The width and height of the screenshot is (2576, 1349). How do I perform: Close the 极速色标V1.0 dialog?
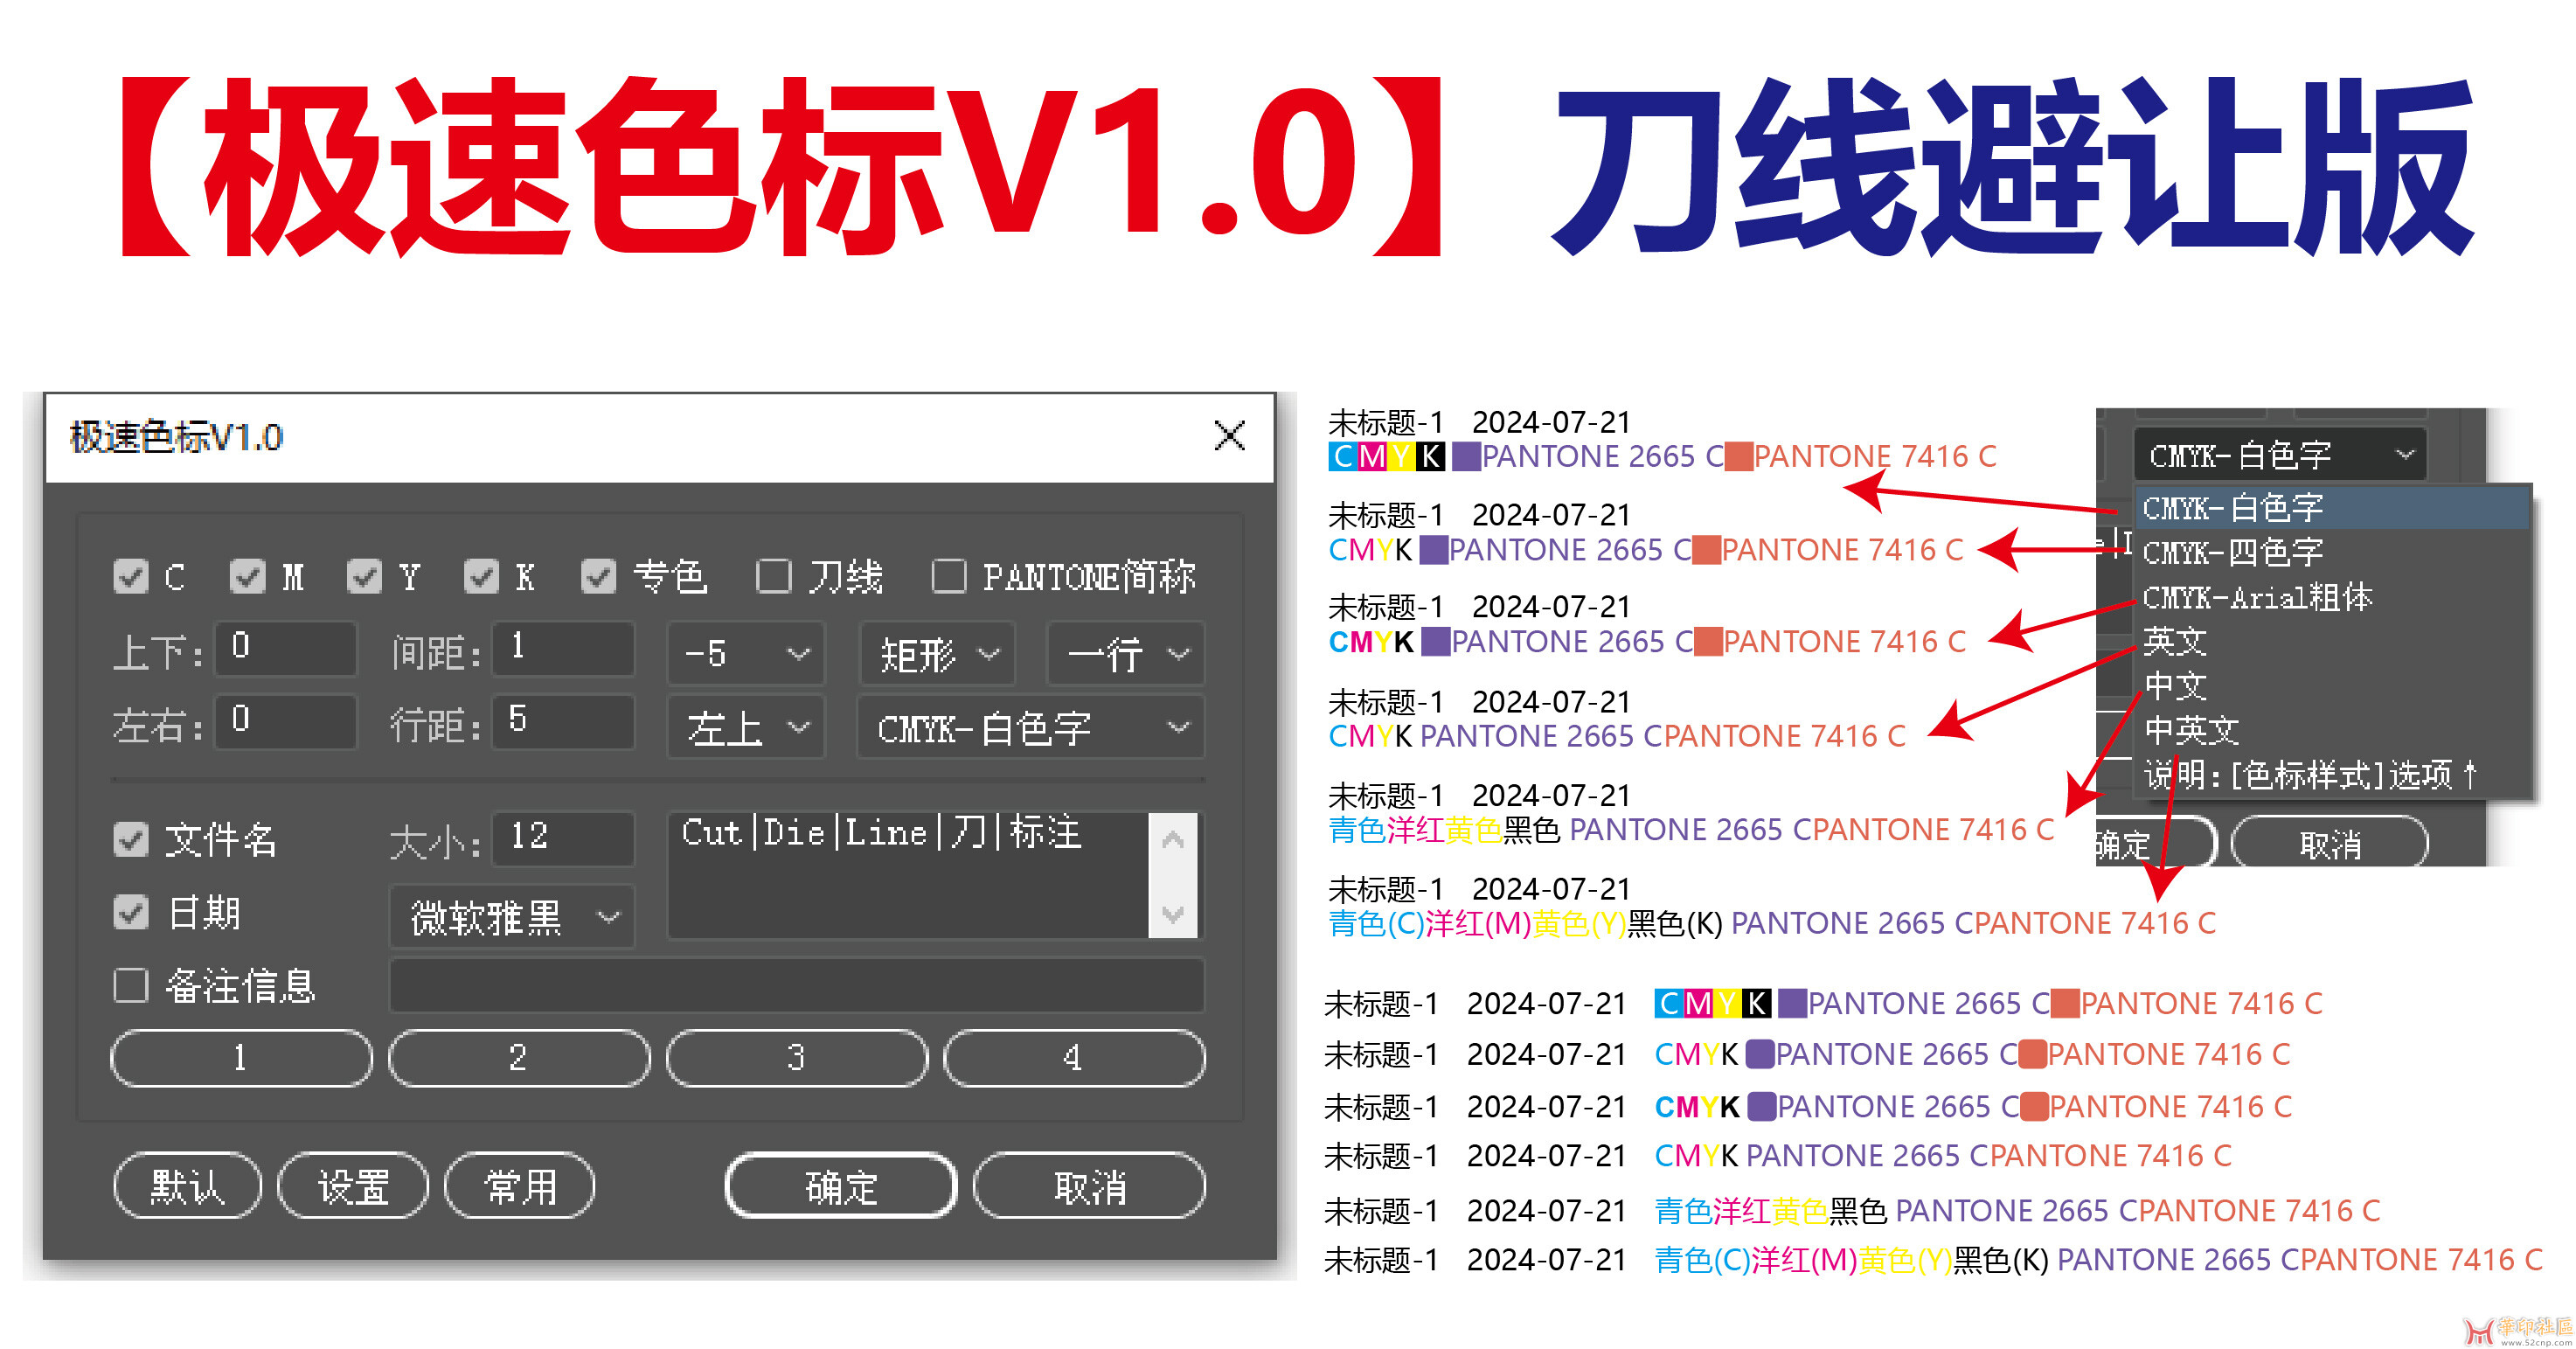point(1229,436)
